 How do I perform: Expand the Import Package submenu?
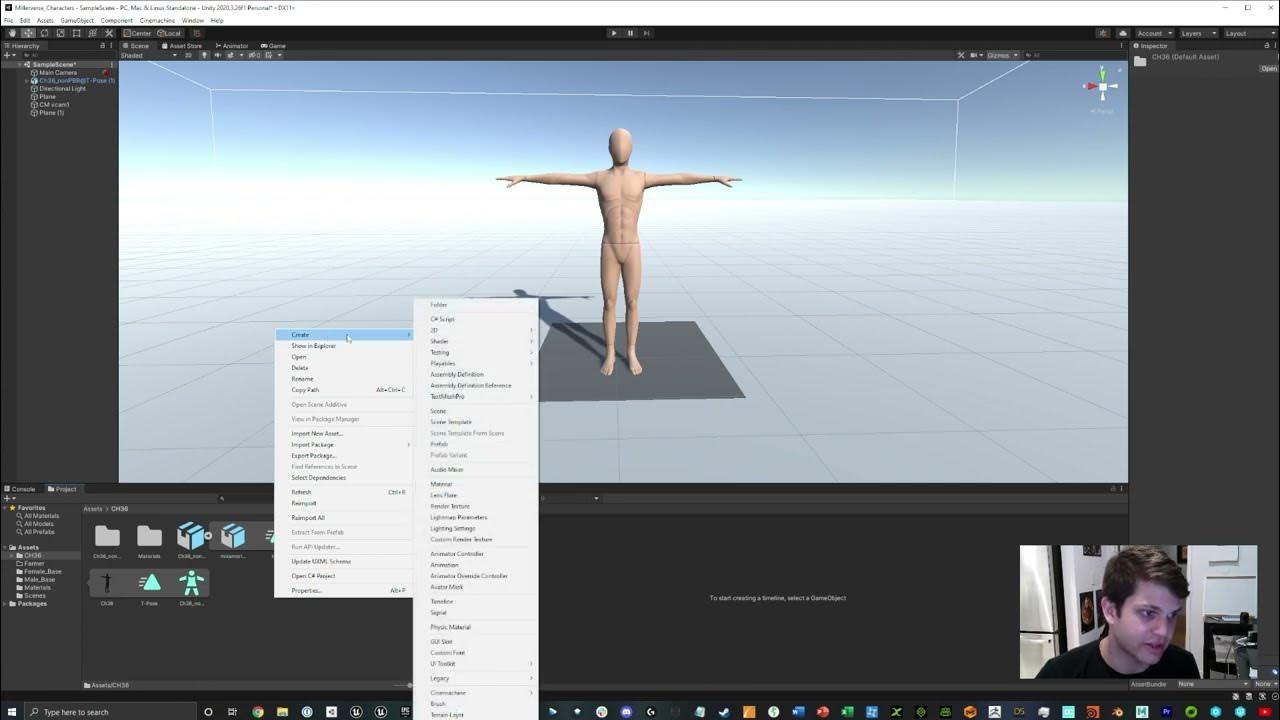(x=343, y=444)
